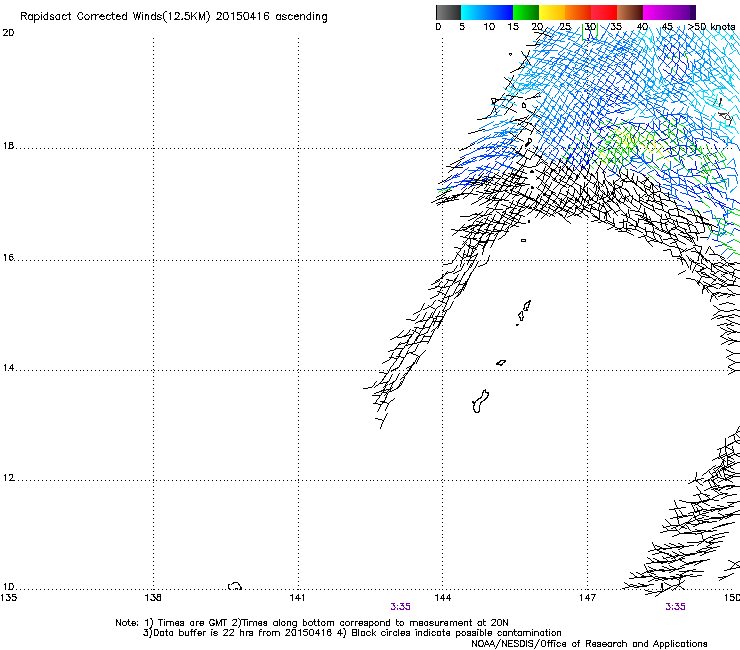Click the Guam island outline
This screenshot has width=740, height=650.
(480, 402)
